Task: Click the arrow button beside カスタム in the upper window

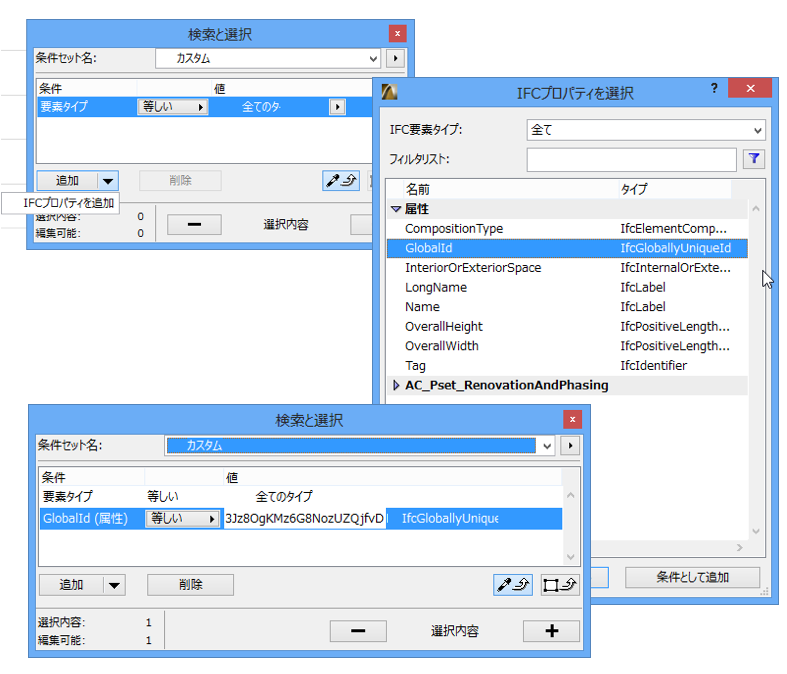Action: [396, 58]
